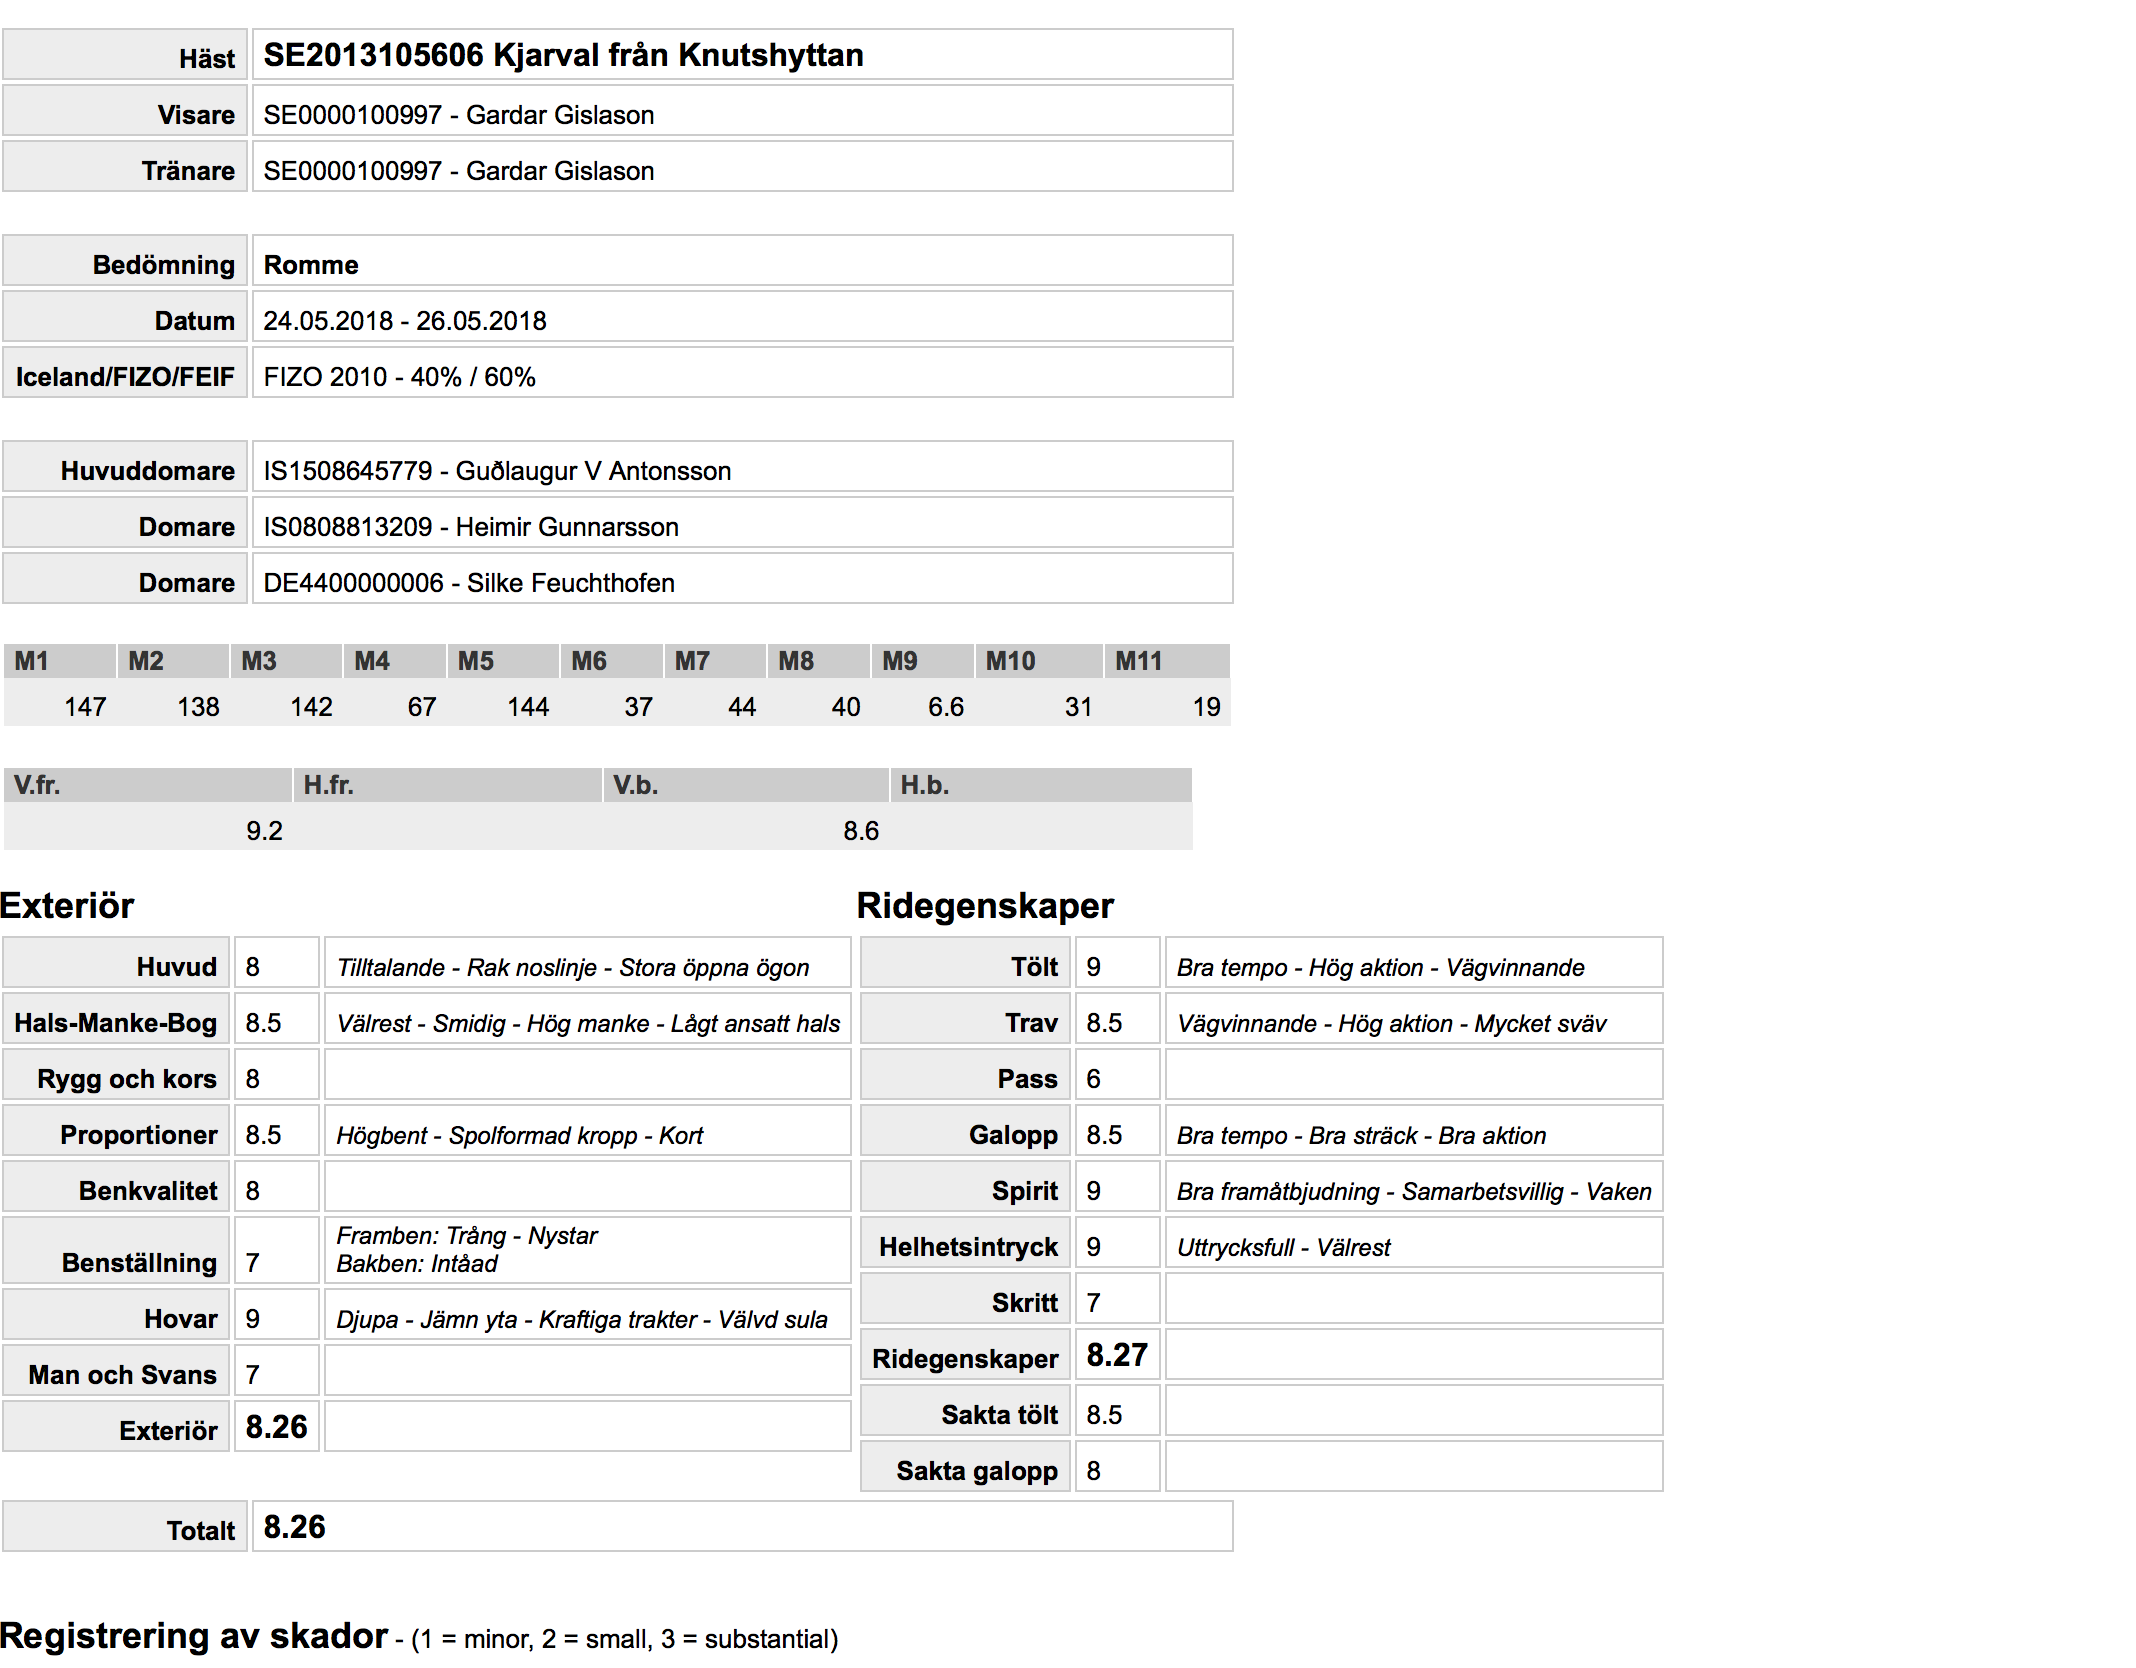Viewport: 2136px width, 1668px height.
Task: Click Trav comment 'Vägvinnande - Hög aktion - Mycket sväv'
Action: [x=1392, y=1024]
